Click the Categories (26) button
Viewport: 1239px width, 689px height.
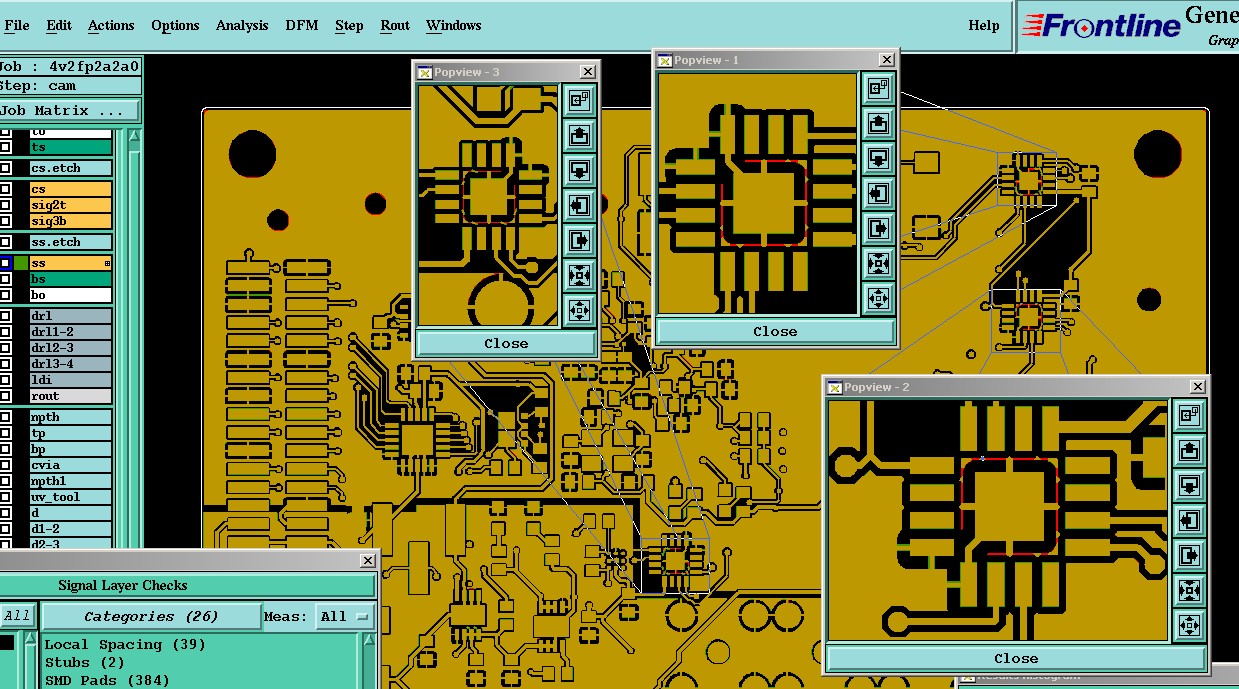(150, 616)
